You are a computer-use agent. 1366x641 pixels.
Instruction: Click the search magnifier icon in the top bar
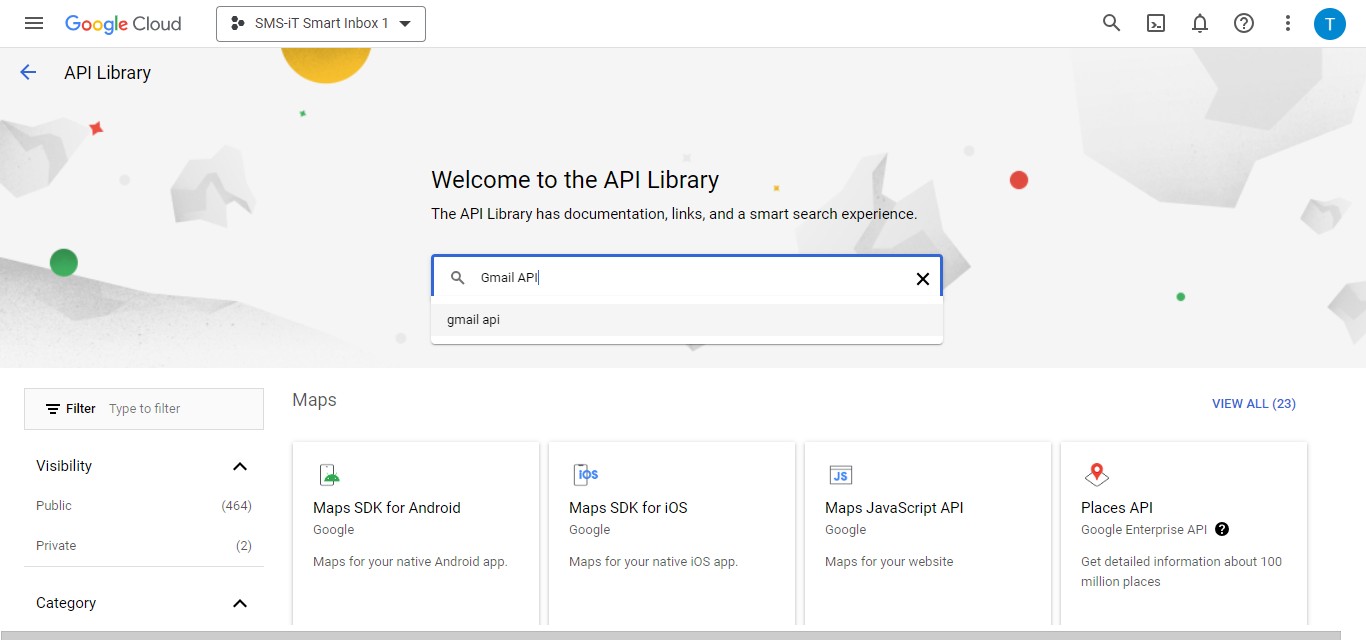pos(1111,22)
